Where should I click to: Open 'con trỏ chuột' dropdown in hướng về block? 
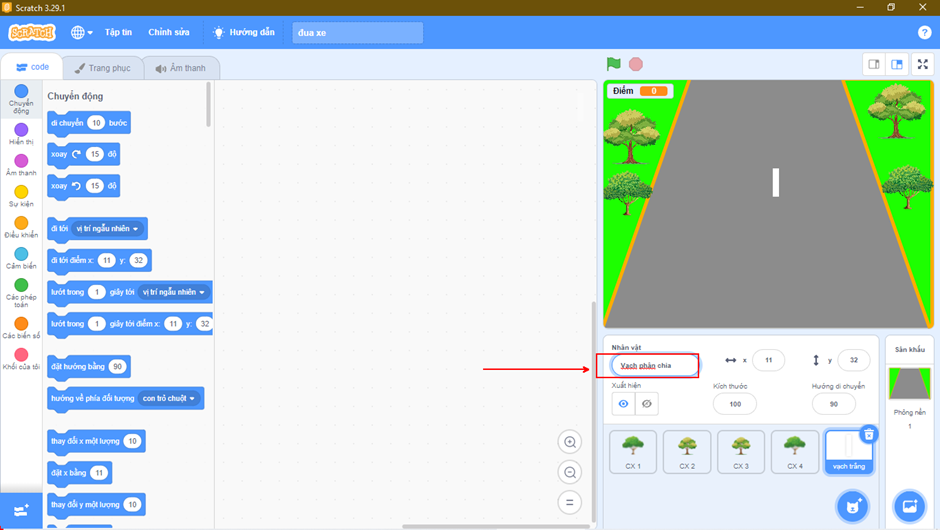pyautogui.click(x=168, y=398)
